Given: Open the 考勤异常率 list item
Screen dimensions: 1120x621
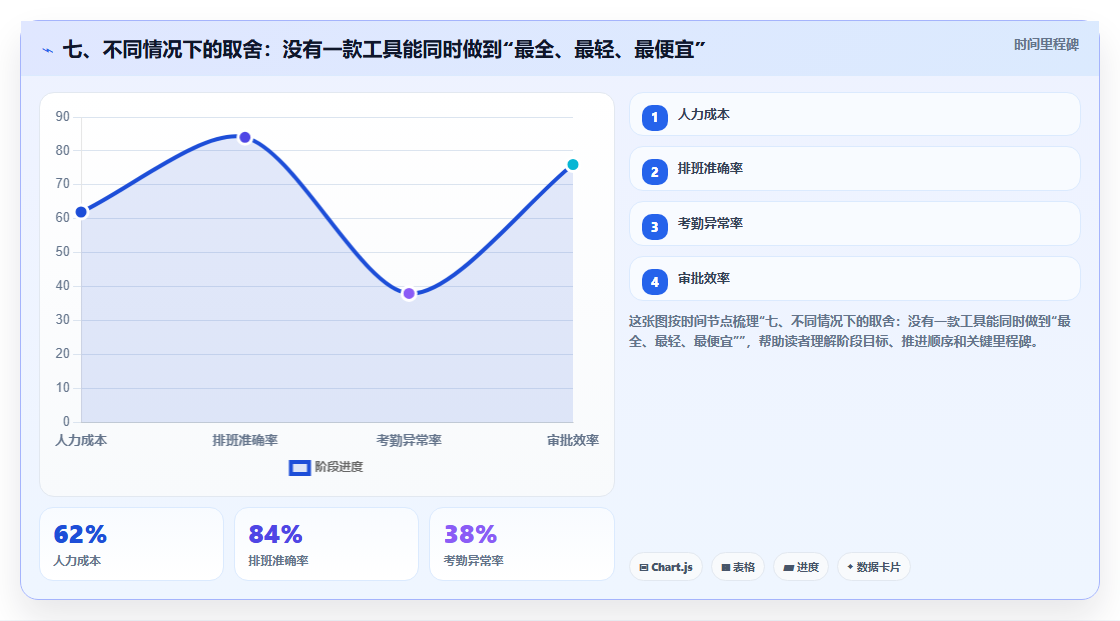Looking at the screenshot, I should coord(854,224).
